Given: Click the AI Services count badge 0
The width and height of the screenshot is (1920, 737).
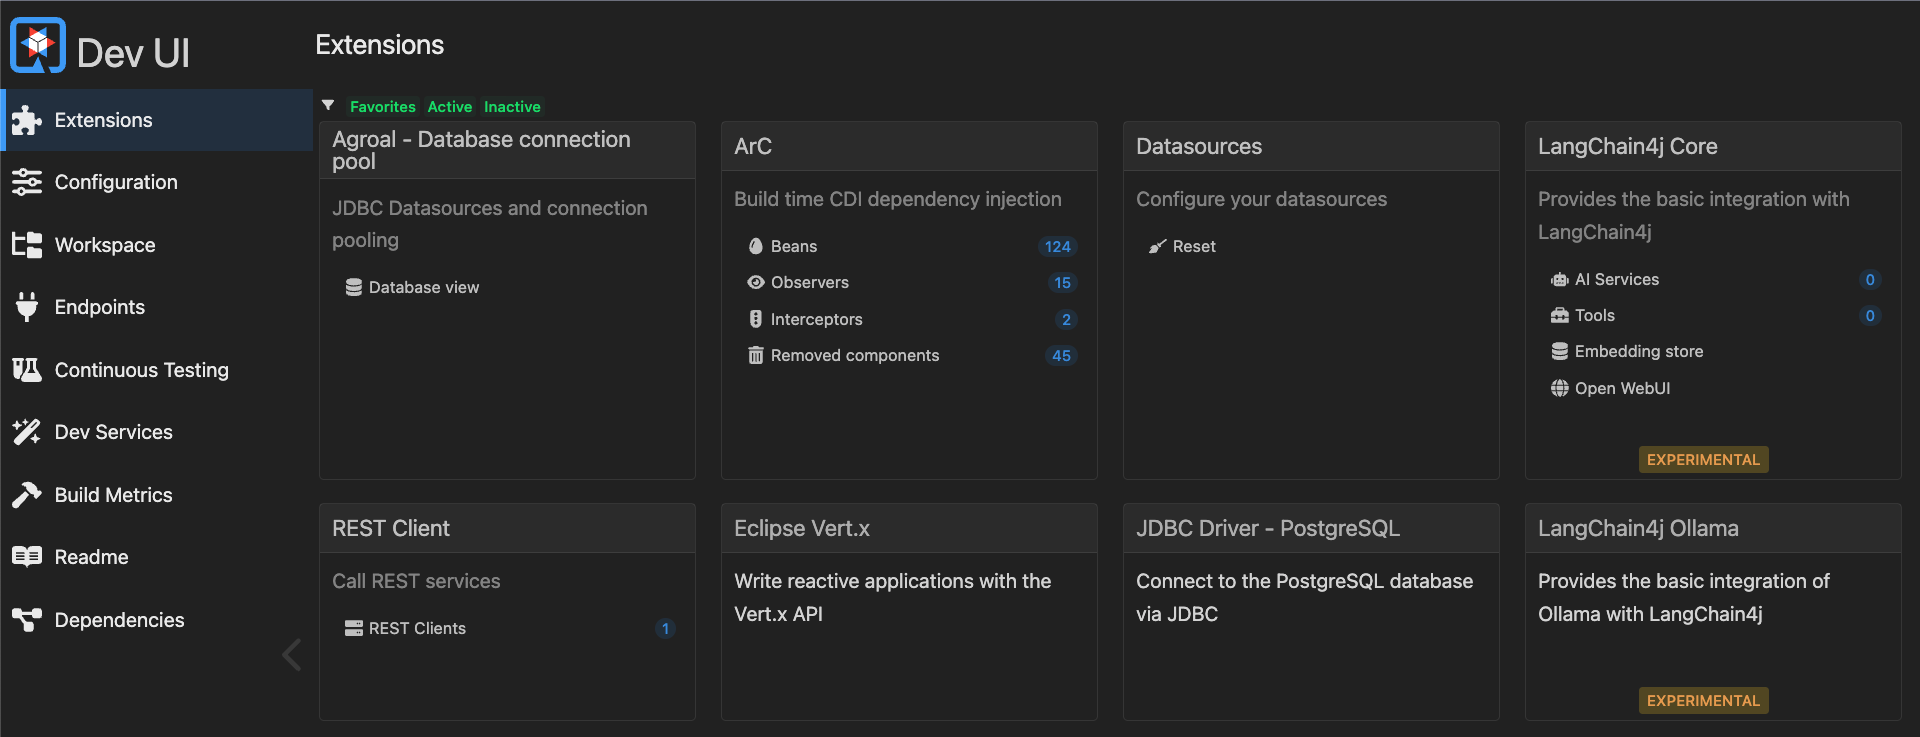Looking at the screenshot, I should click(1870, 280).
